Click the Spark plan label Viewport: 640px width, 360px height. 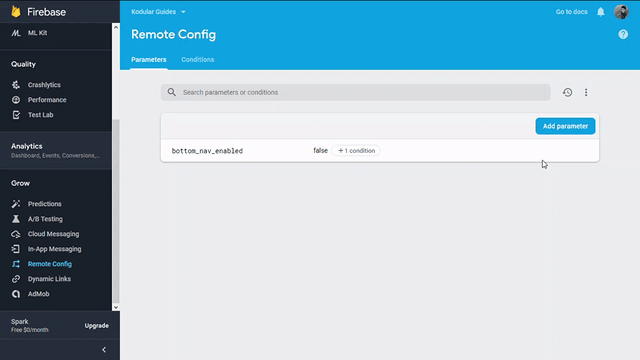click(x=20, y=322)
